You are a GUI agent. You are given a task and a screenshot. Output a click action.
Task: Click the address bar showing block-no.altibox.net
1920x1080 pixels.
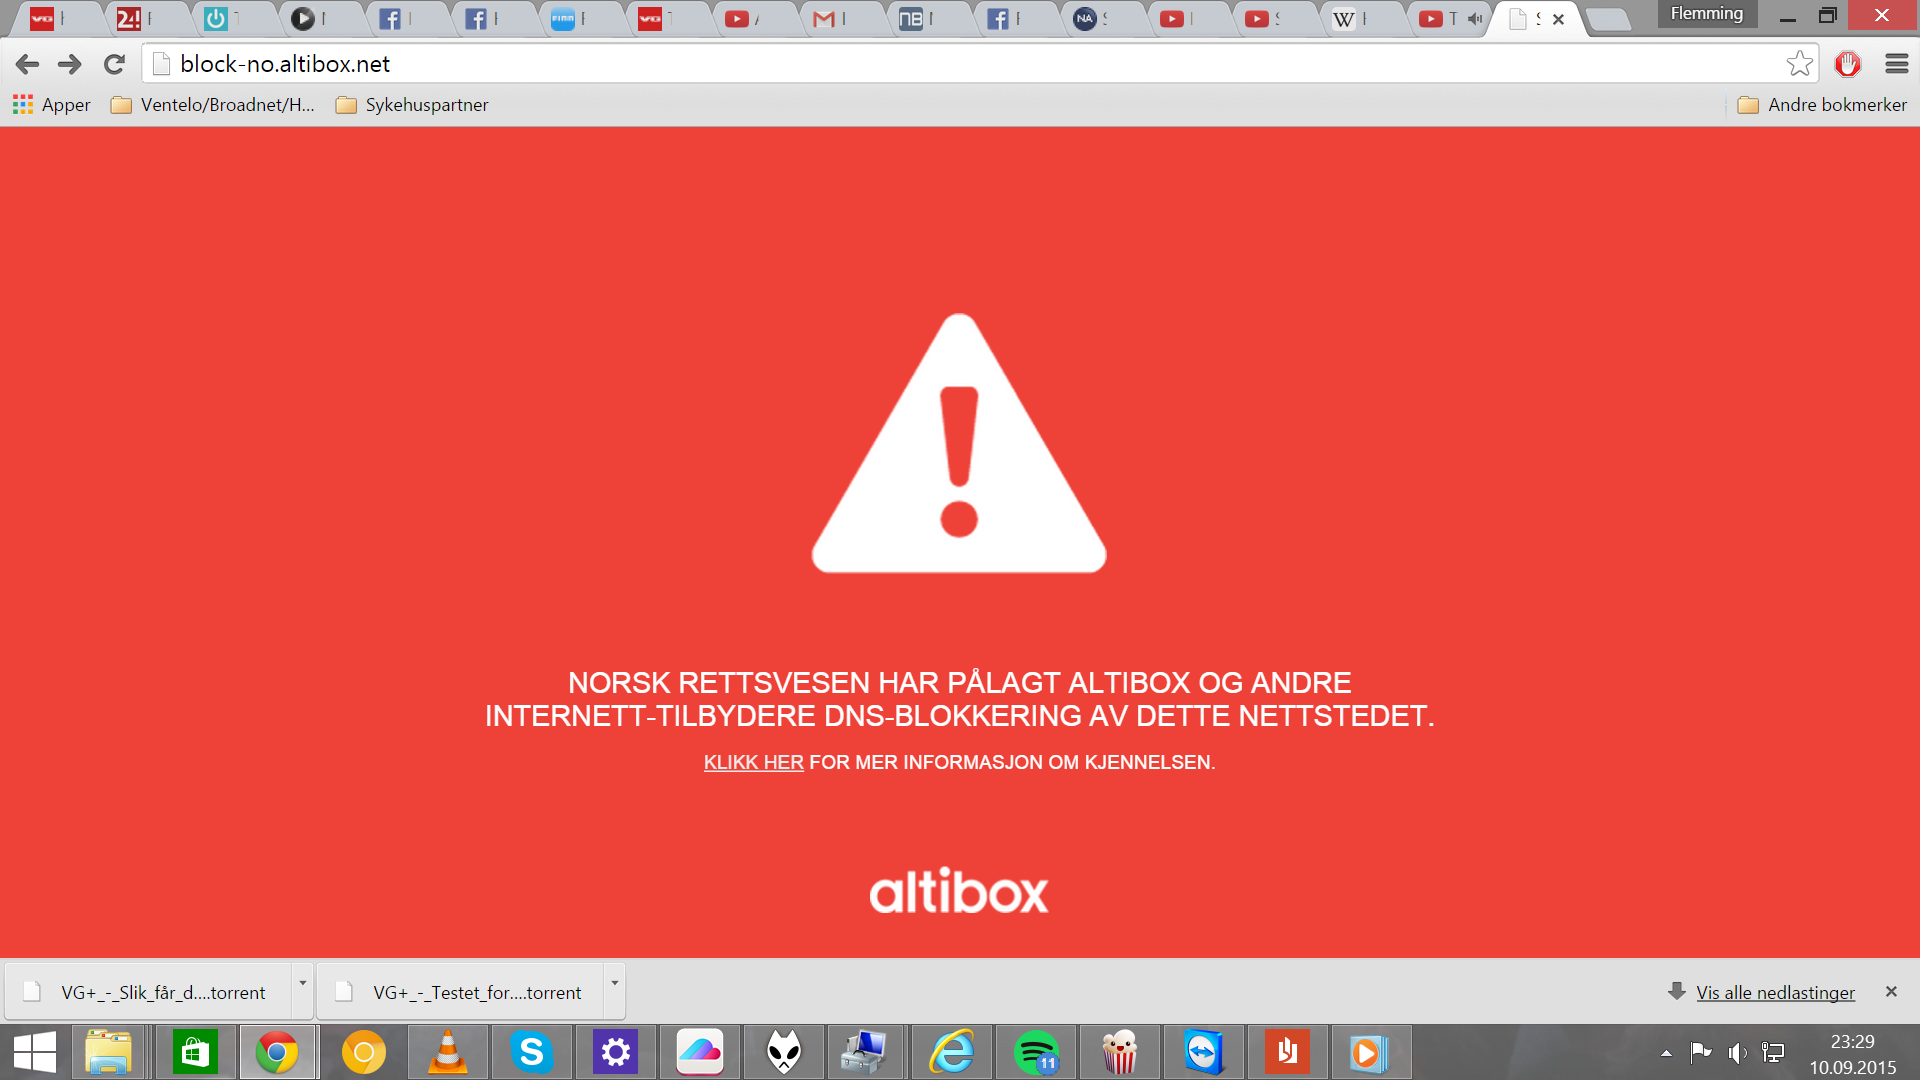(x=980, y=64)
